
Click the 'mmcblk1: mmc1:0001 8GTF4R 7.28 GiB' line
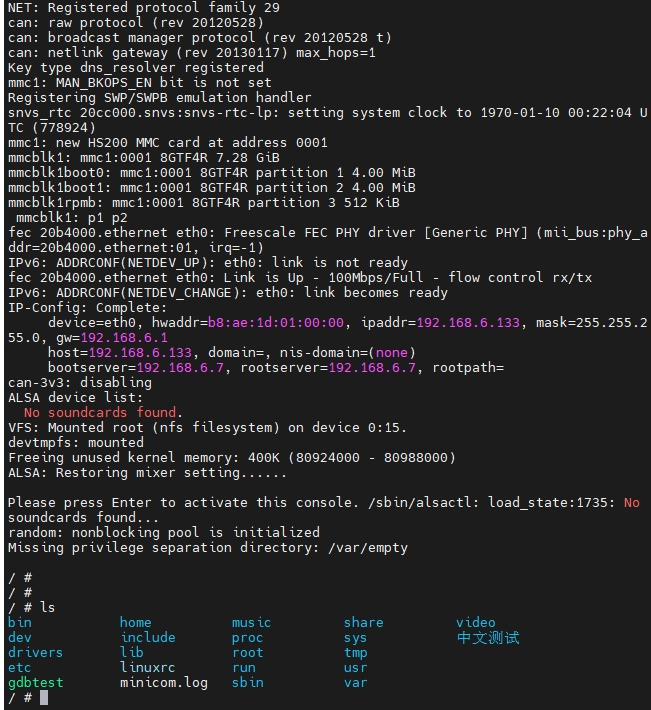pyautogui.click(x=144, y=158)
